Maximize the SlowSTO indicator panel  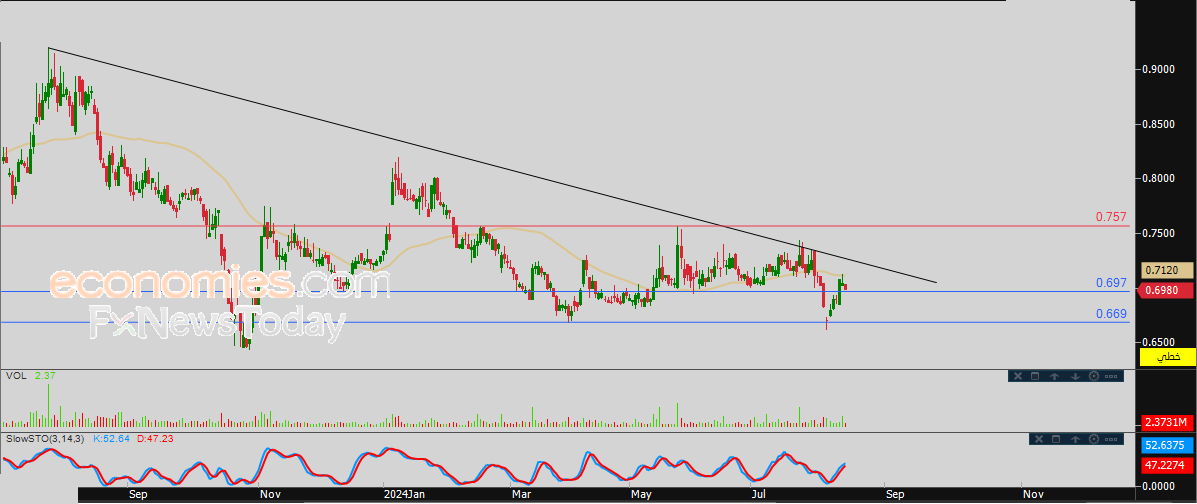1057,439
